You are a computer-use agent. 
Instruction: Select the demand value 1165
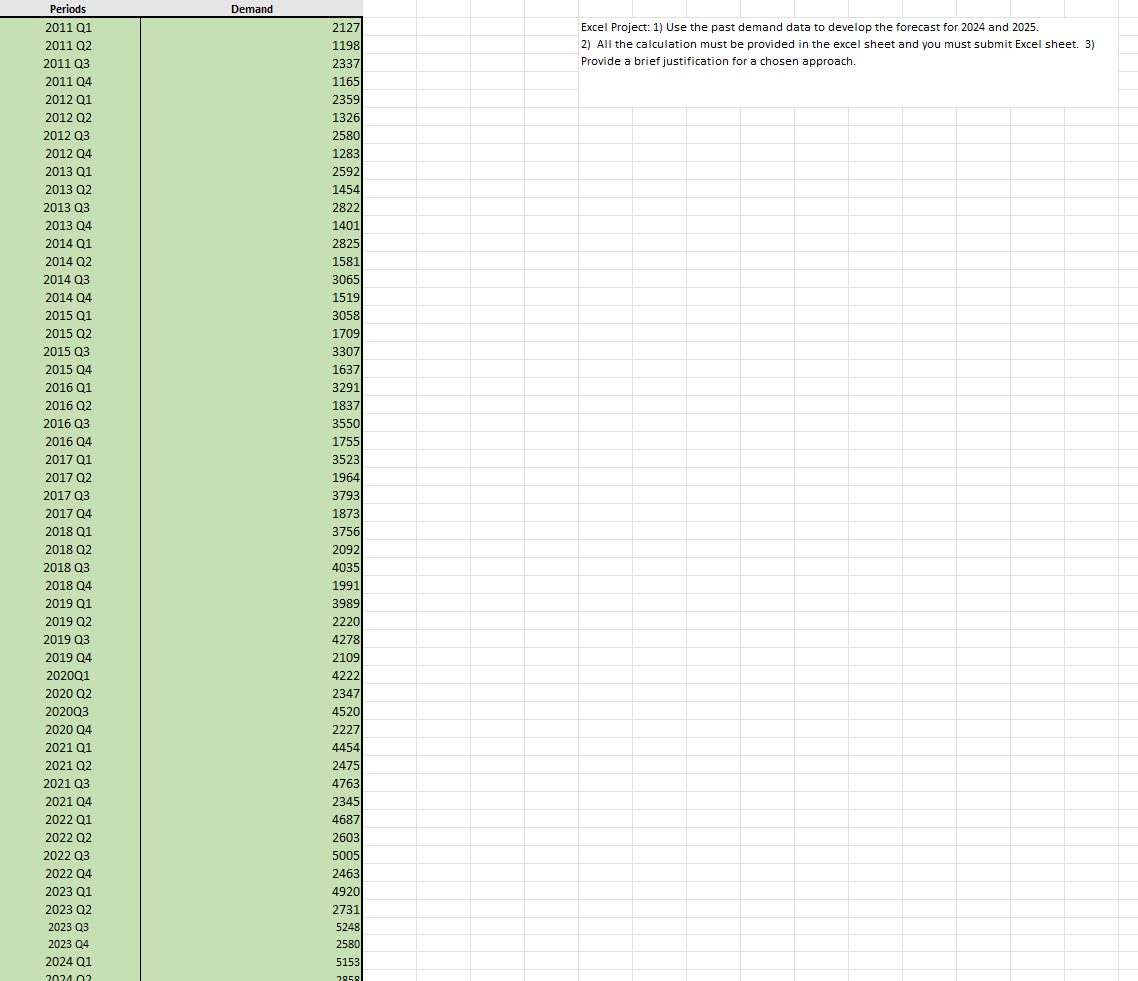250,81
